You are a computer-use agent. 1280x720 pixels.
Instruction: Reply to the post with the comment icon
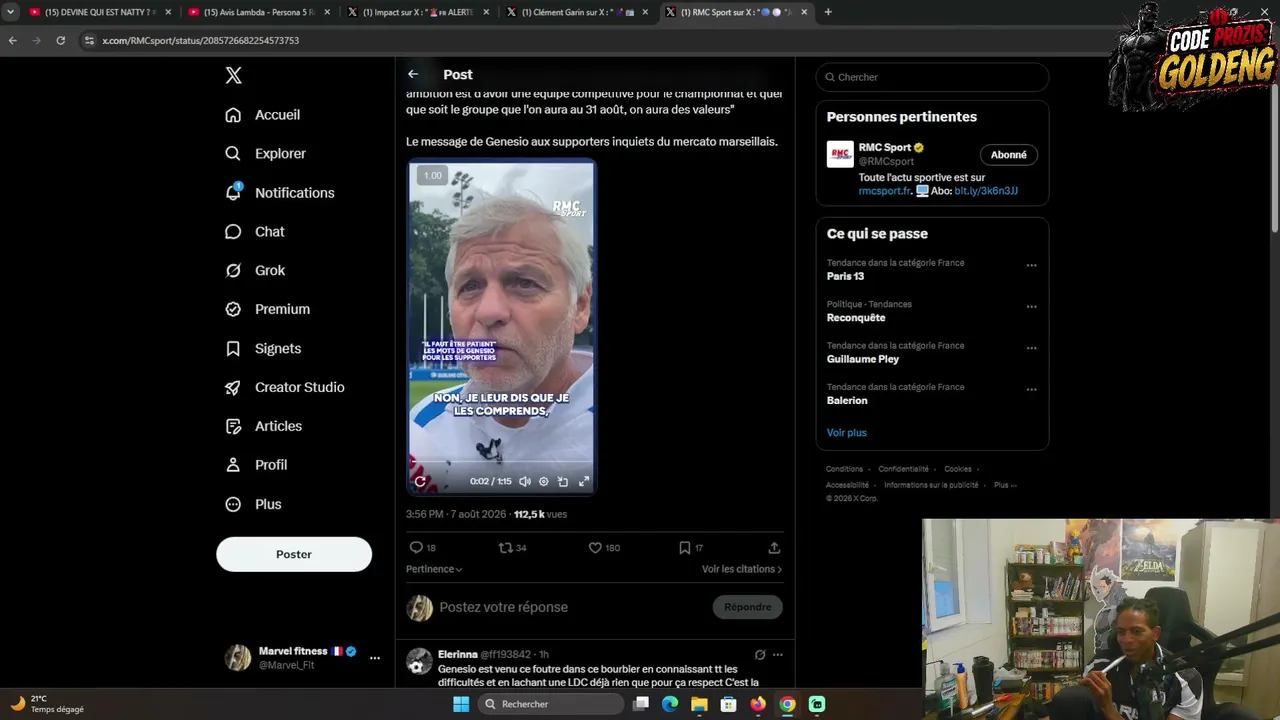[416, 548]
